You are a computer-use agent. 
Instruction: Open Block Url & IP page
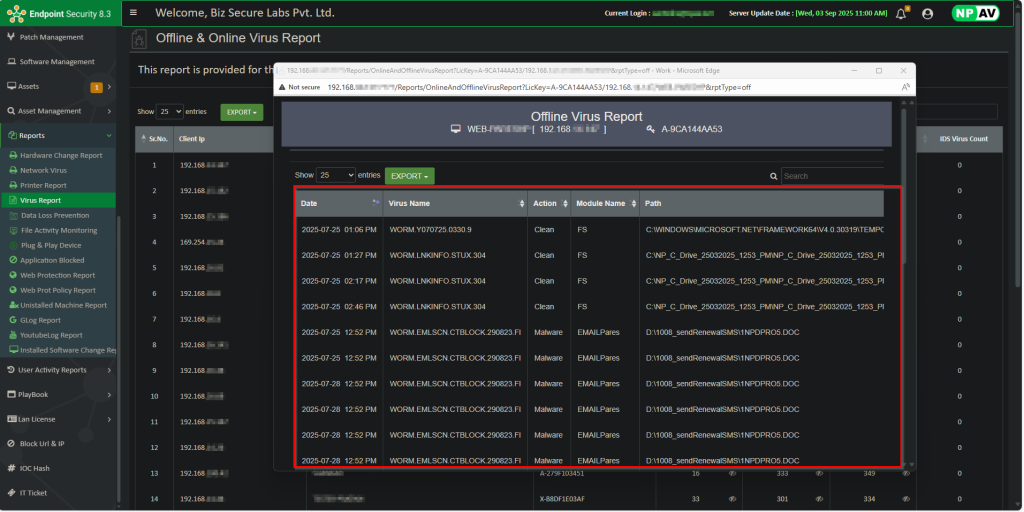41,443
